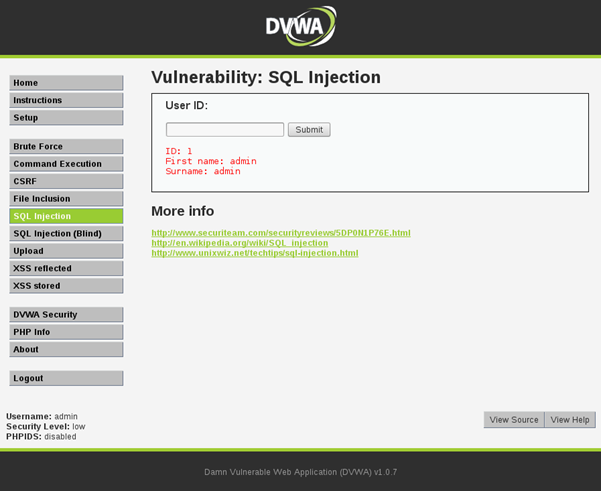The image size is (601, 491).
Task: Click Logout in the sidebar
Action: (66, 378)
